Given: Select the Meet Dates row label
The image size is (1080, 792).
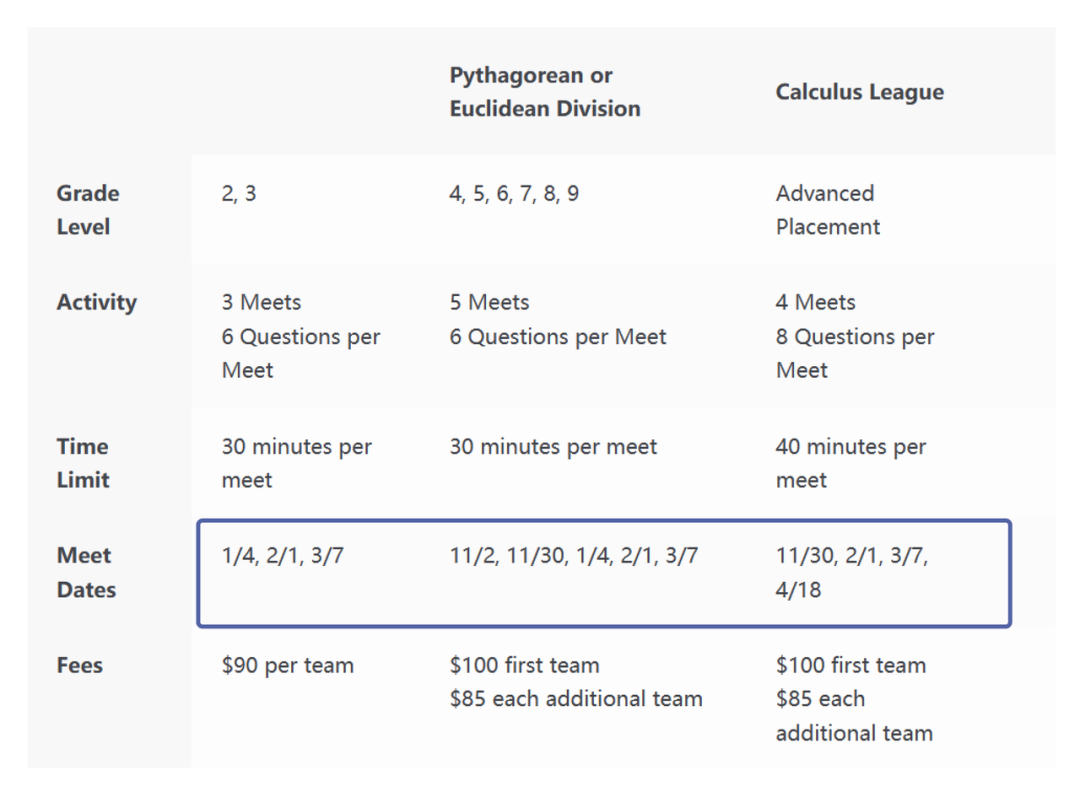Looking at the screenshot, I should click(86, 572).
